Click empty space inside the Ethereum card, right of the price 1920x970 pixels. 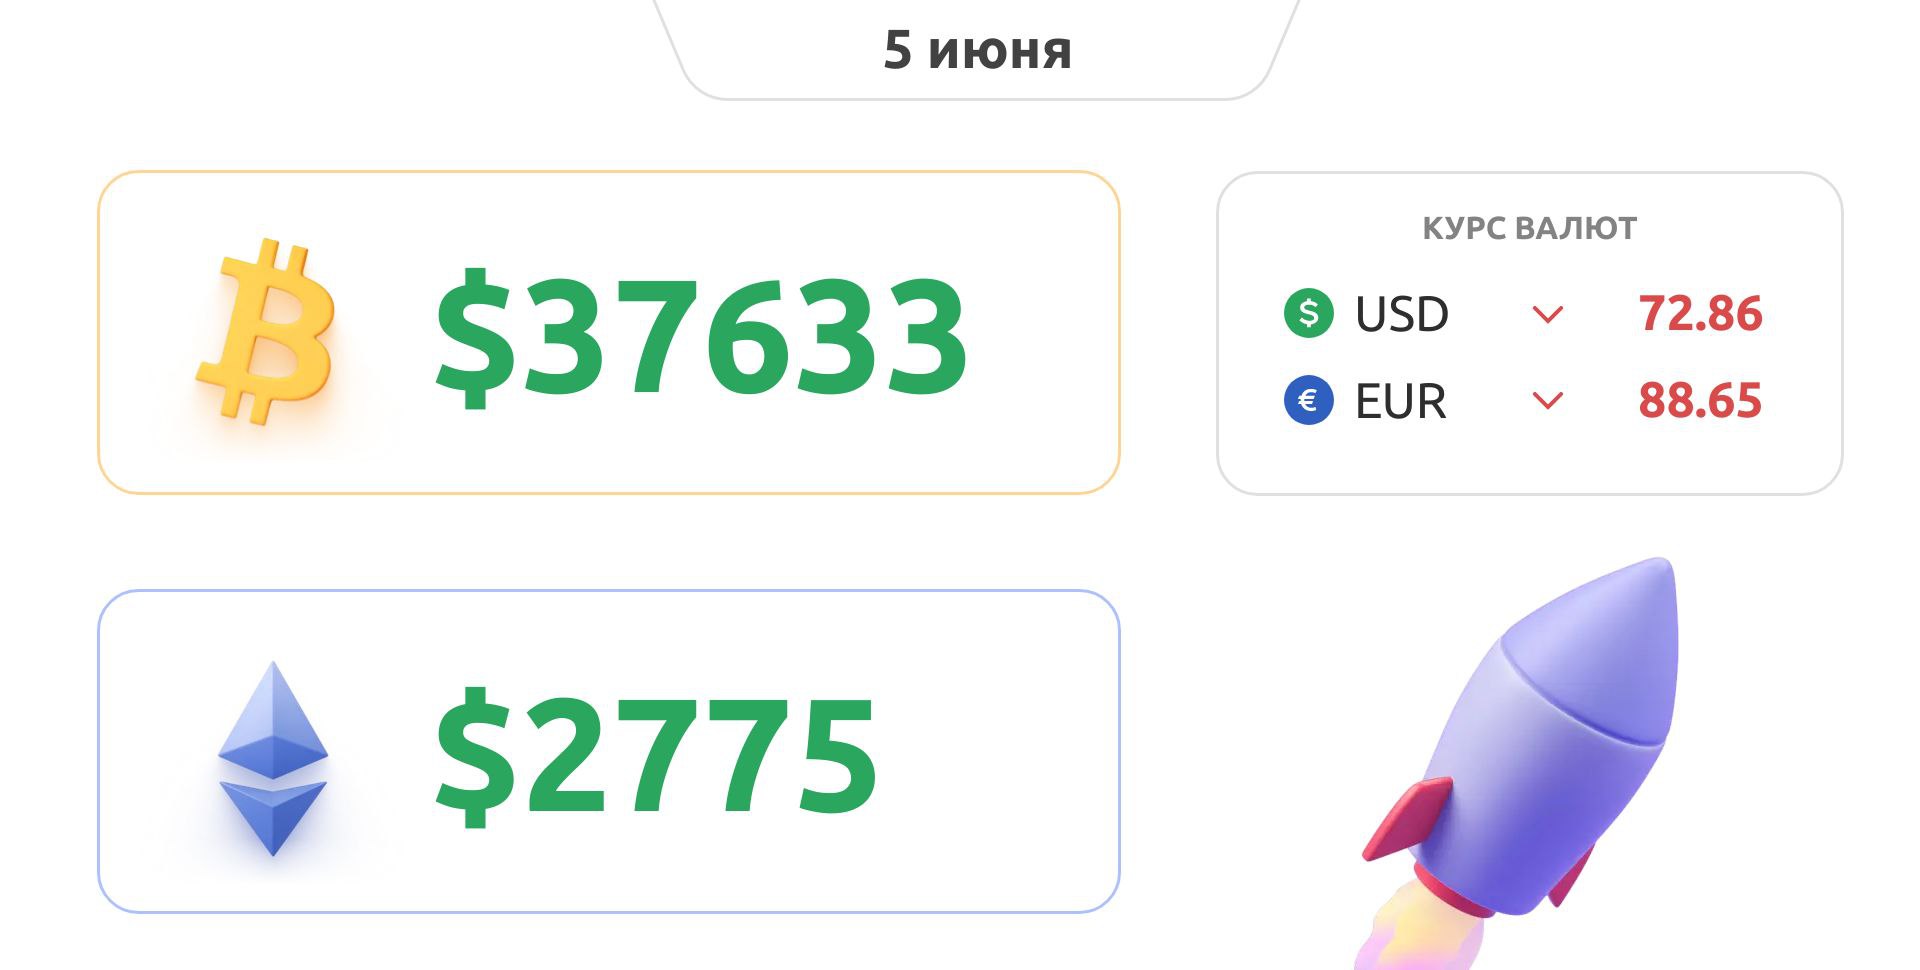click(x=1000, y=755)
